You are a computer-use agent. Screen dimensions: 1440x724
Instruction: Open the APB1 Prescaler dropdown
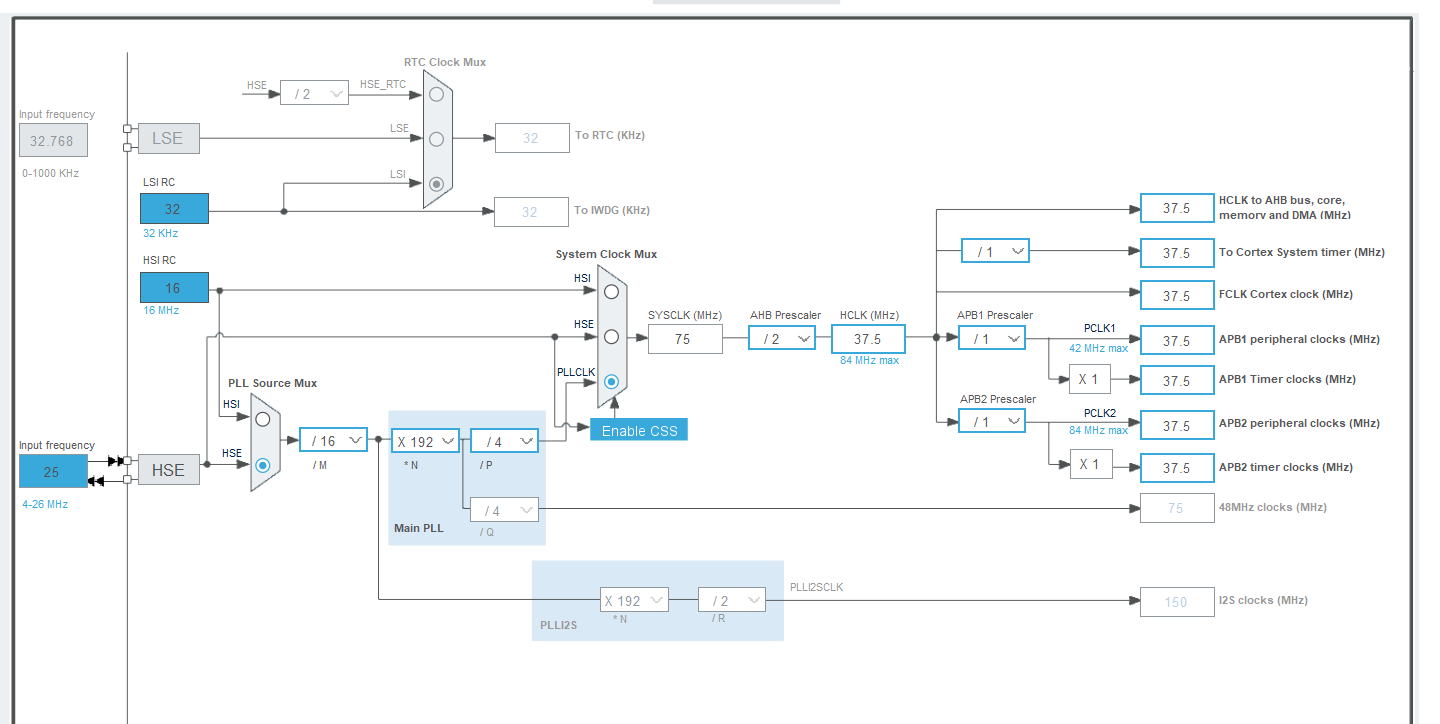[992, 339]
